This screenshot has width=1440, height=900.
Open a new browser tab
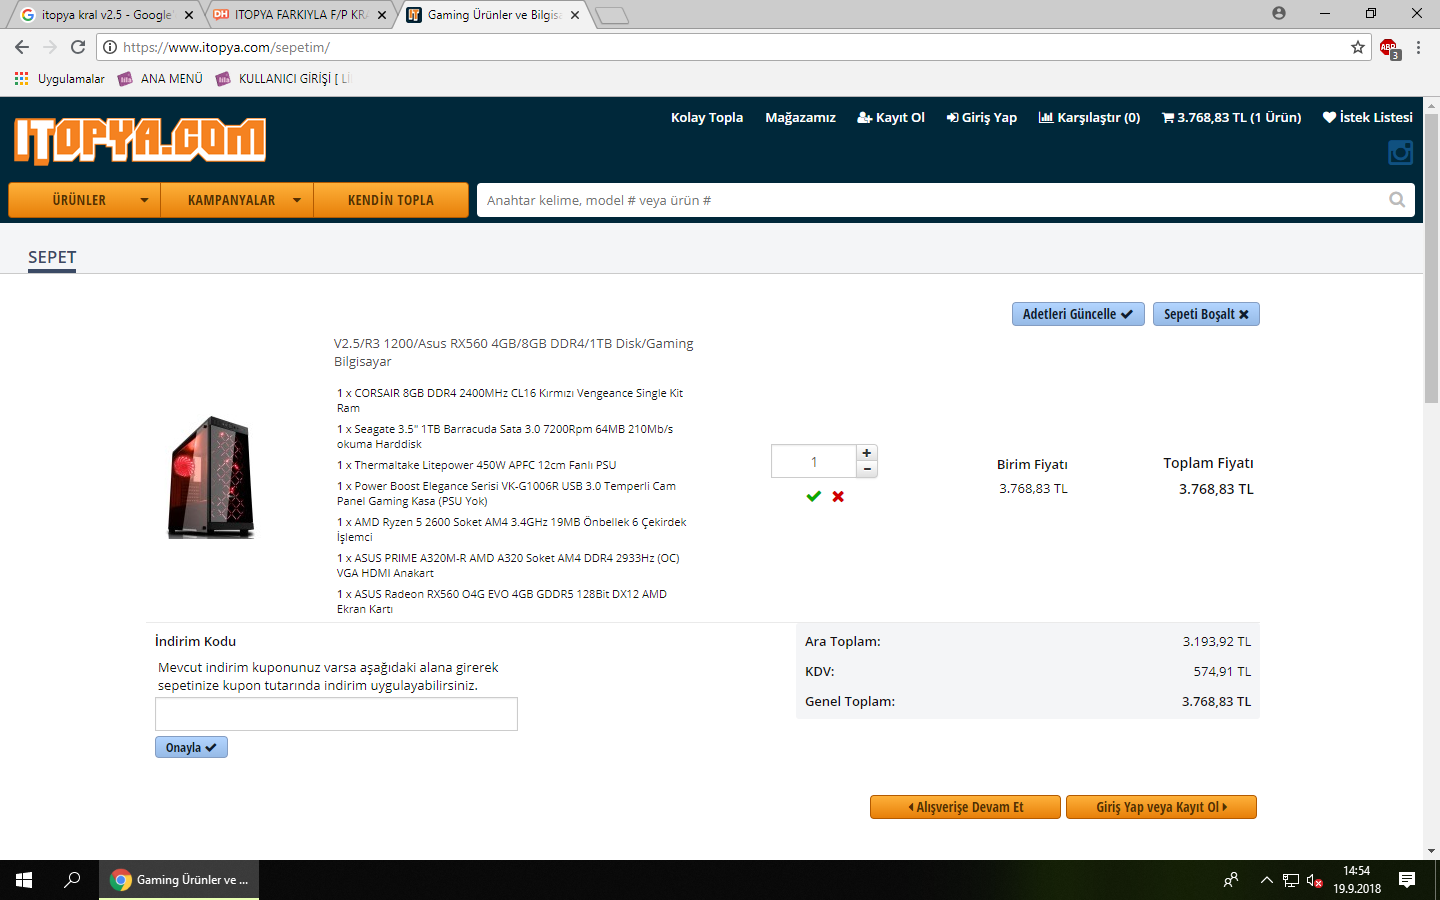611,15
